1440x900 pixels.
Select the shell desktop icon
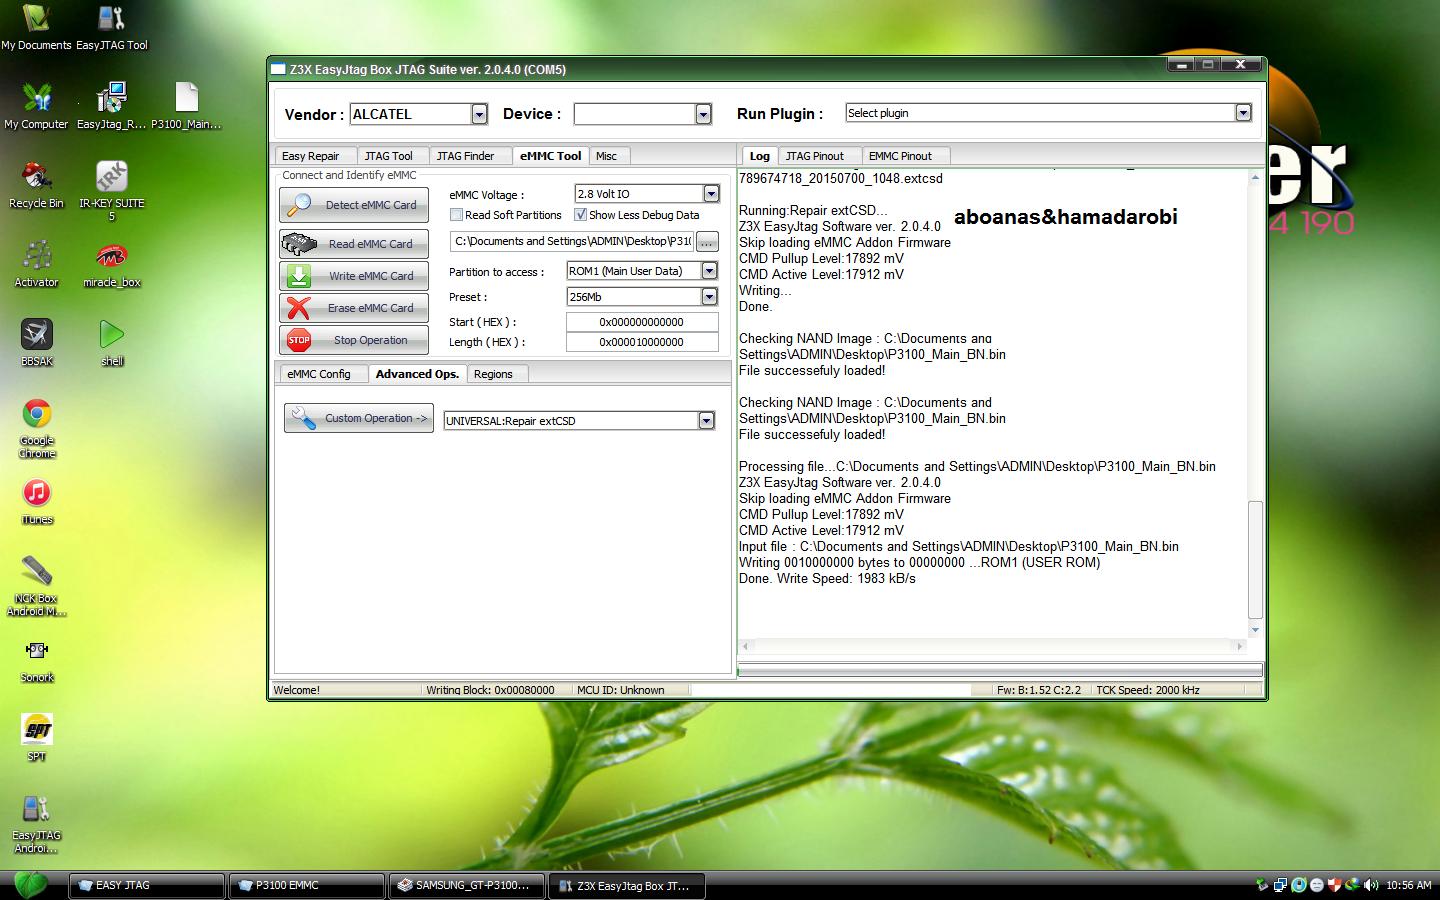111,343
